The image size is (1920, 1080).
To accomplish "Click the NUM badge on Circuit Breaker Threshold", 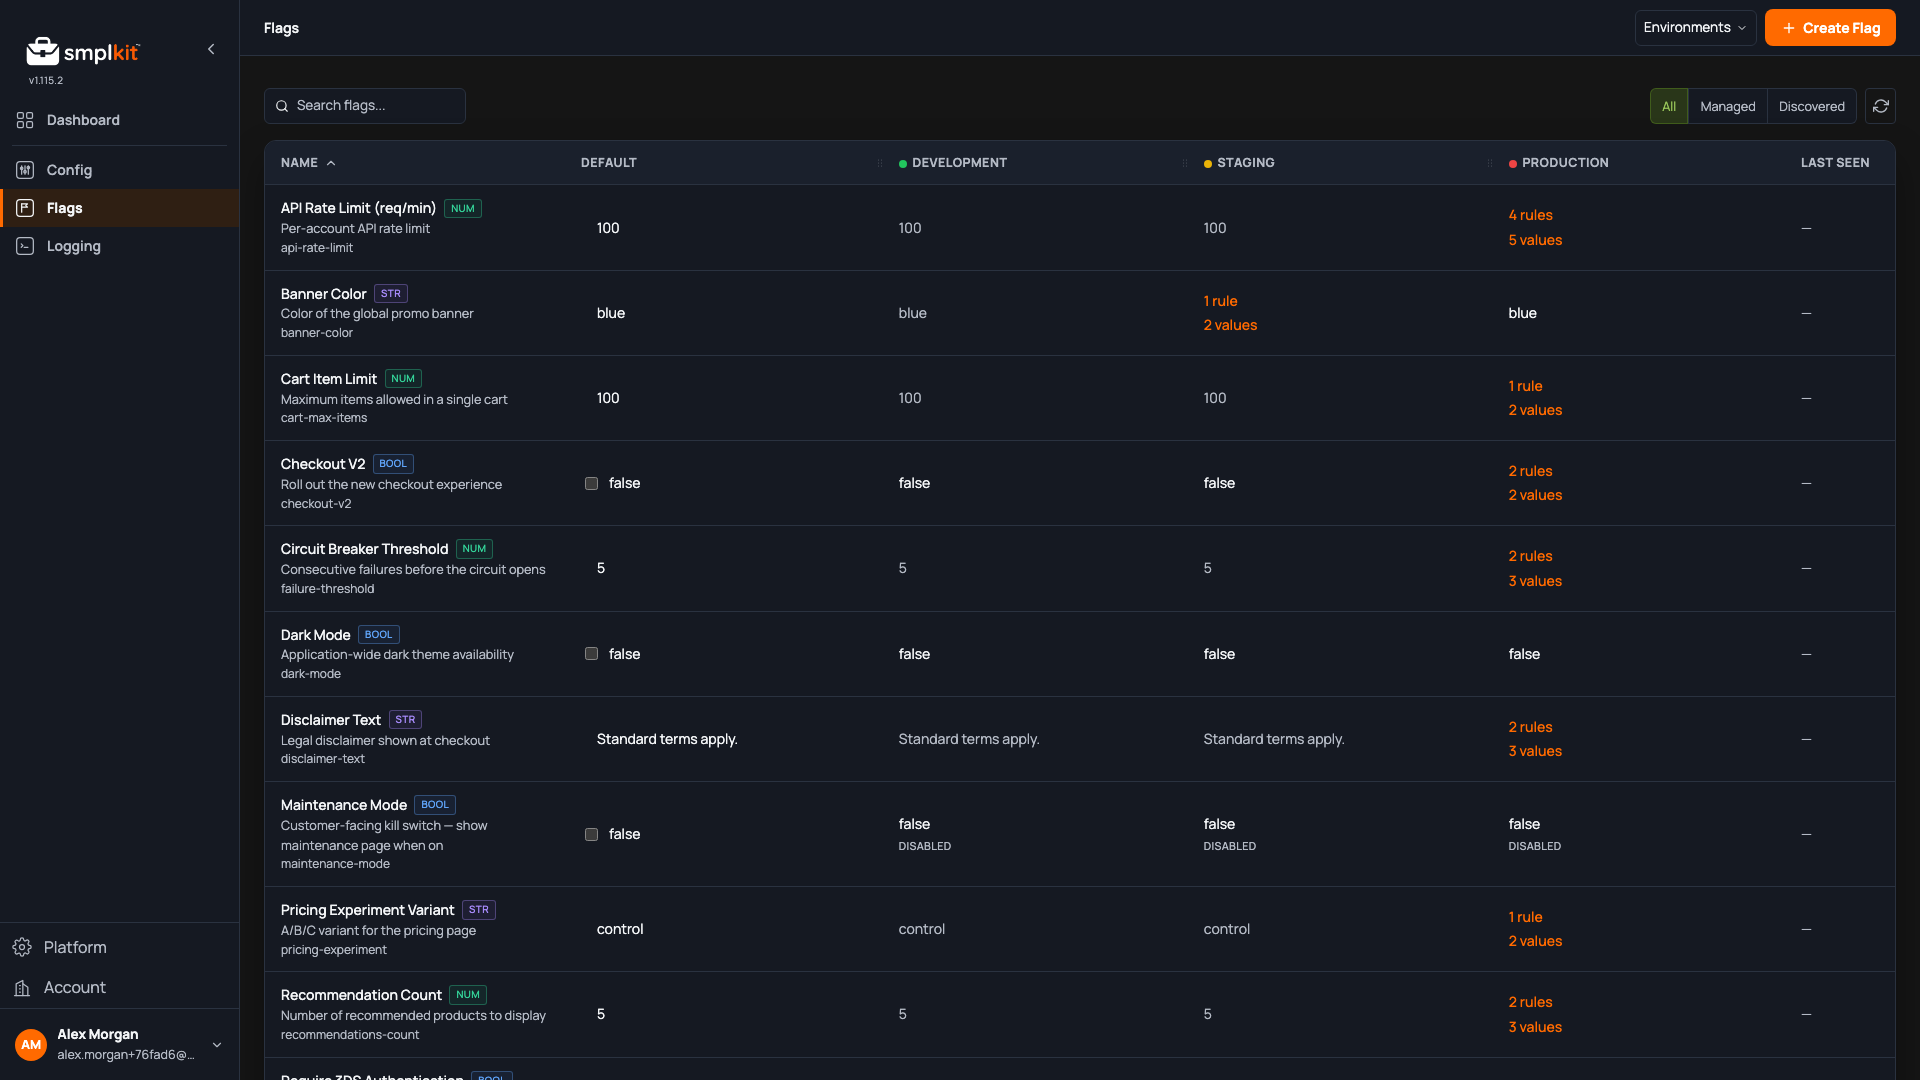I will click(x=474, y=549).
